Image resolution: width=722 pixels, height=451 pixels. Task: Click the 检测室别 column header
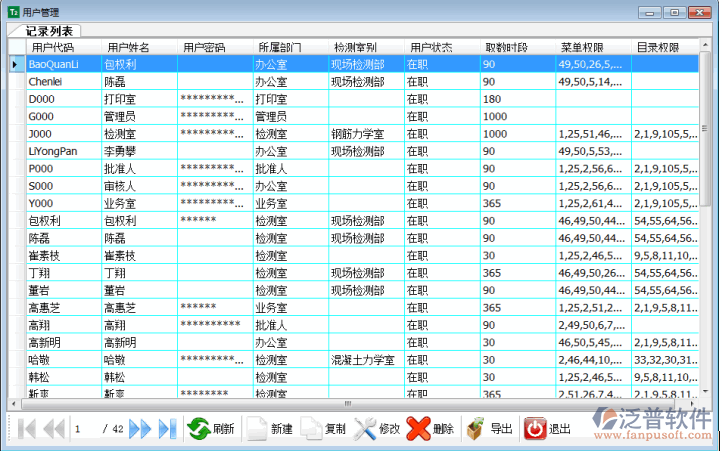[x=366, y=47]
